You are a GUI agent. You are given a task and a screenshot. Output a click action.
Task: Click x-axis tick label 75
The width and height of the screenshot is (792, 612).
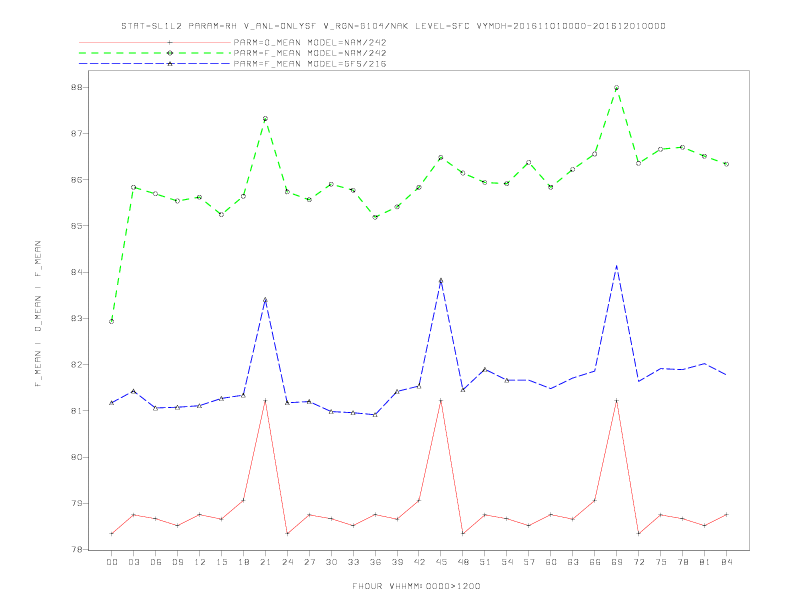pos(661,562)
